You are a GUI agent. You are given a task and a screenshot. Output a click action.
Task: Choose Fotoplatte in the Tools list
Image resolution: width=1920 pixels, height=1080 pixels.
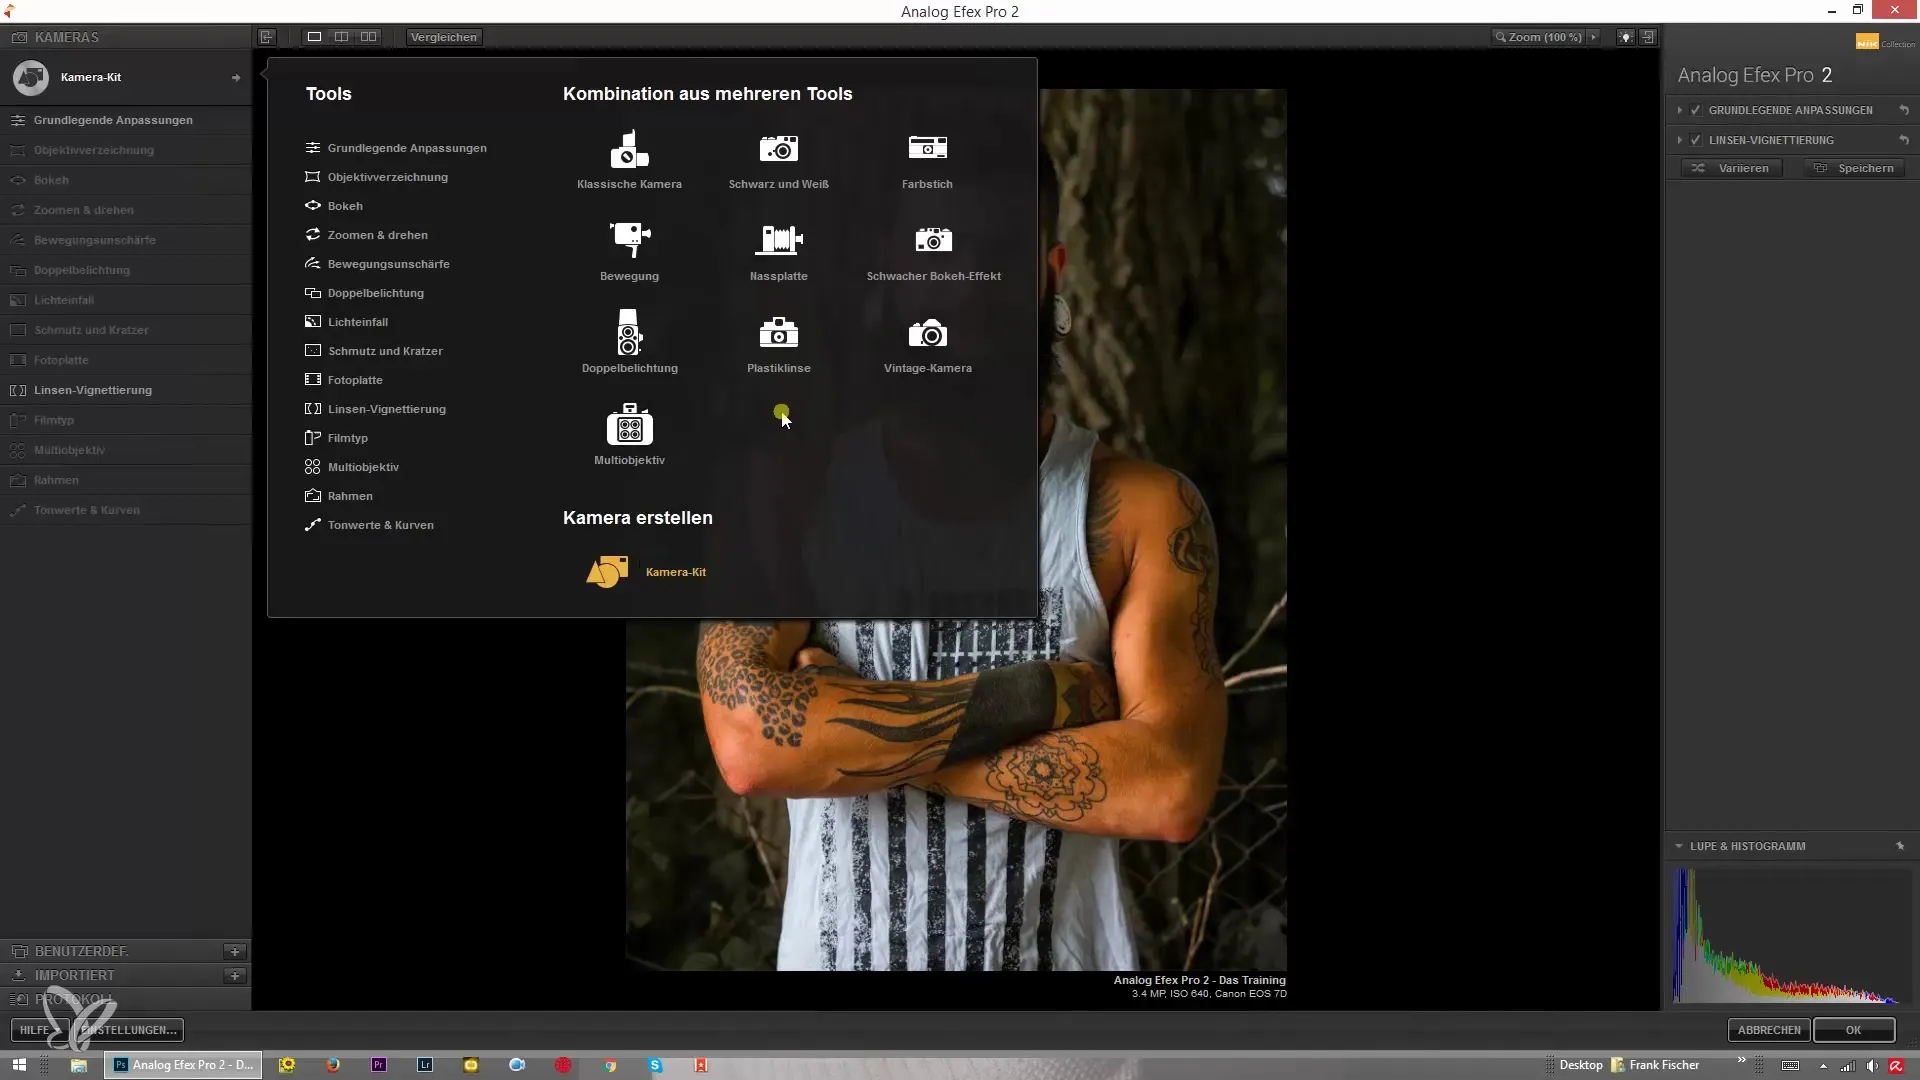(x=344, y=380)
